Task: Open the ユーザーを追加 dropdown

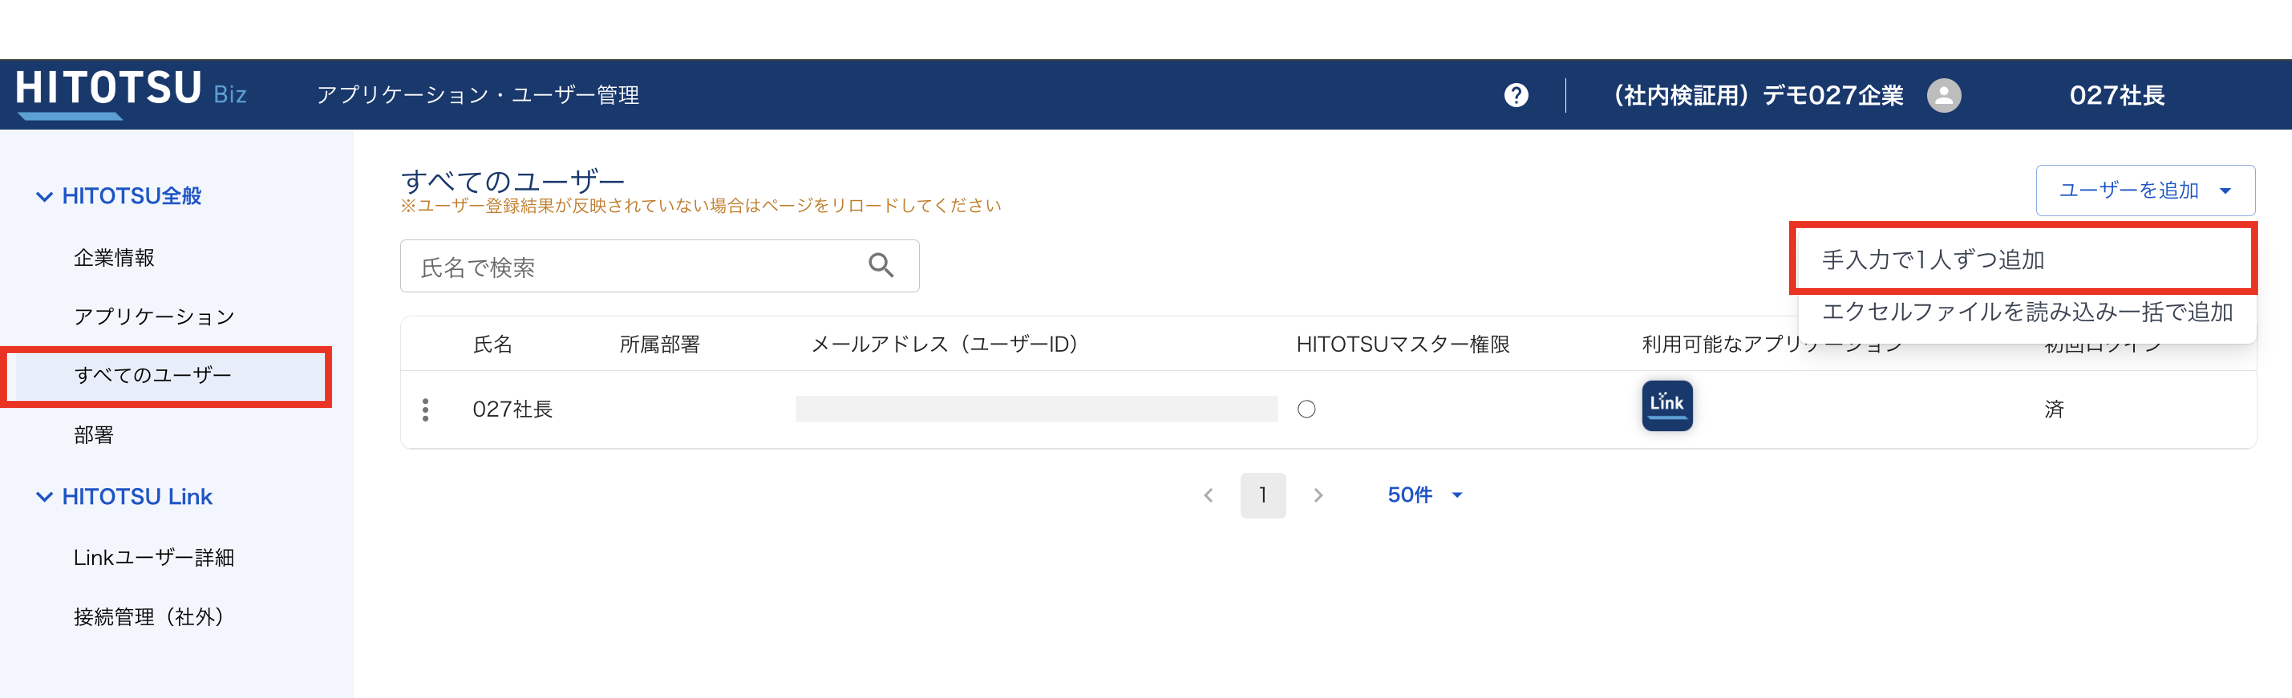Action: pyautogui.click(x=2145, y=190)
